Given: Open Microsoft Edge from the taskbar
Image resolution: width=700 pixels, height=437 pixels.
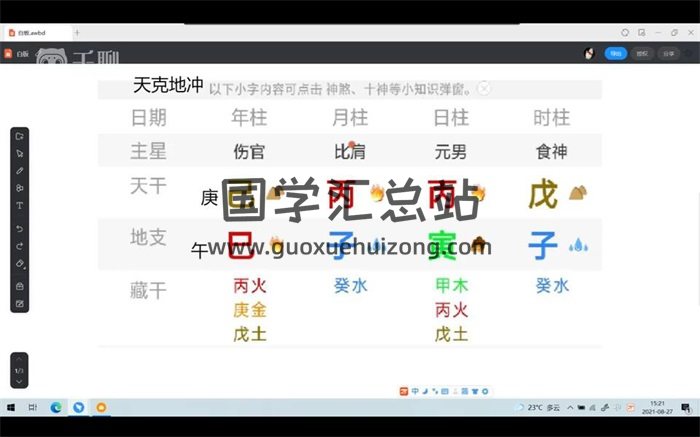Looking at the screenshot, I should pos(56,407).
